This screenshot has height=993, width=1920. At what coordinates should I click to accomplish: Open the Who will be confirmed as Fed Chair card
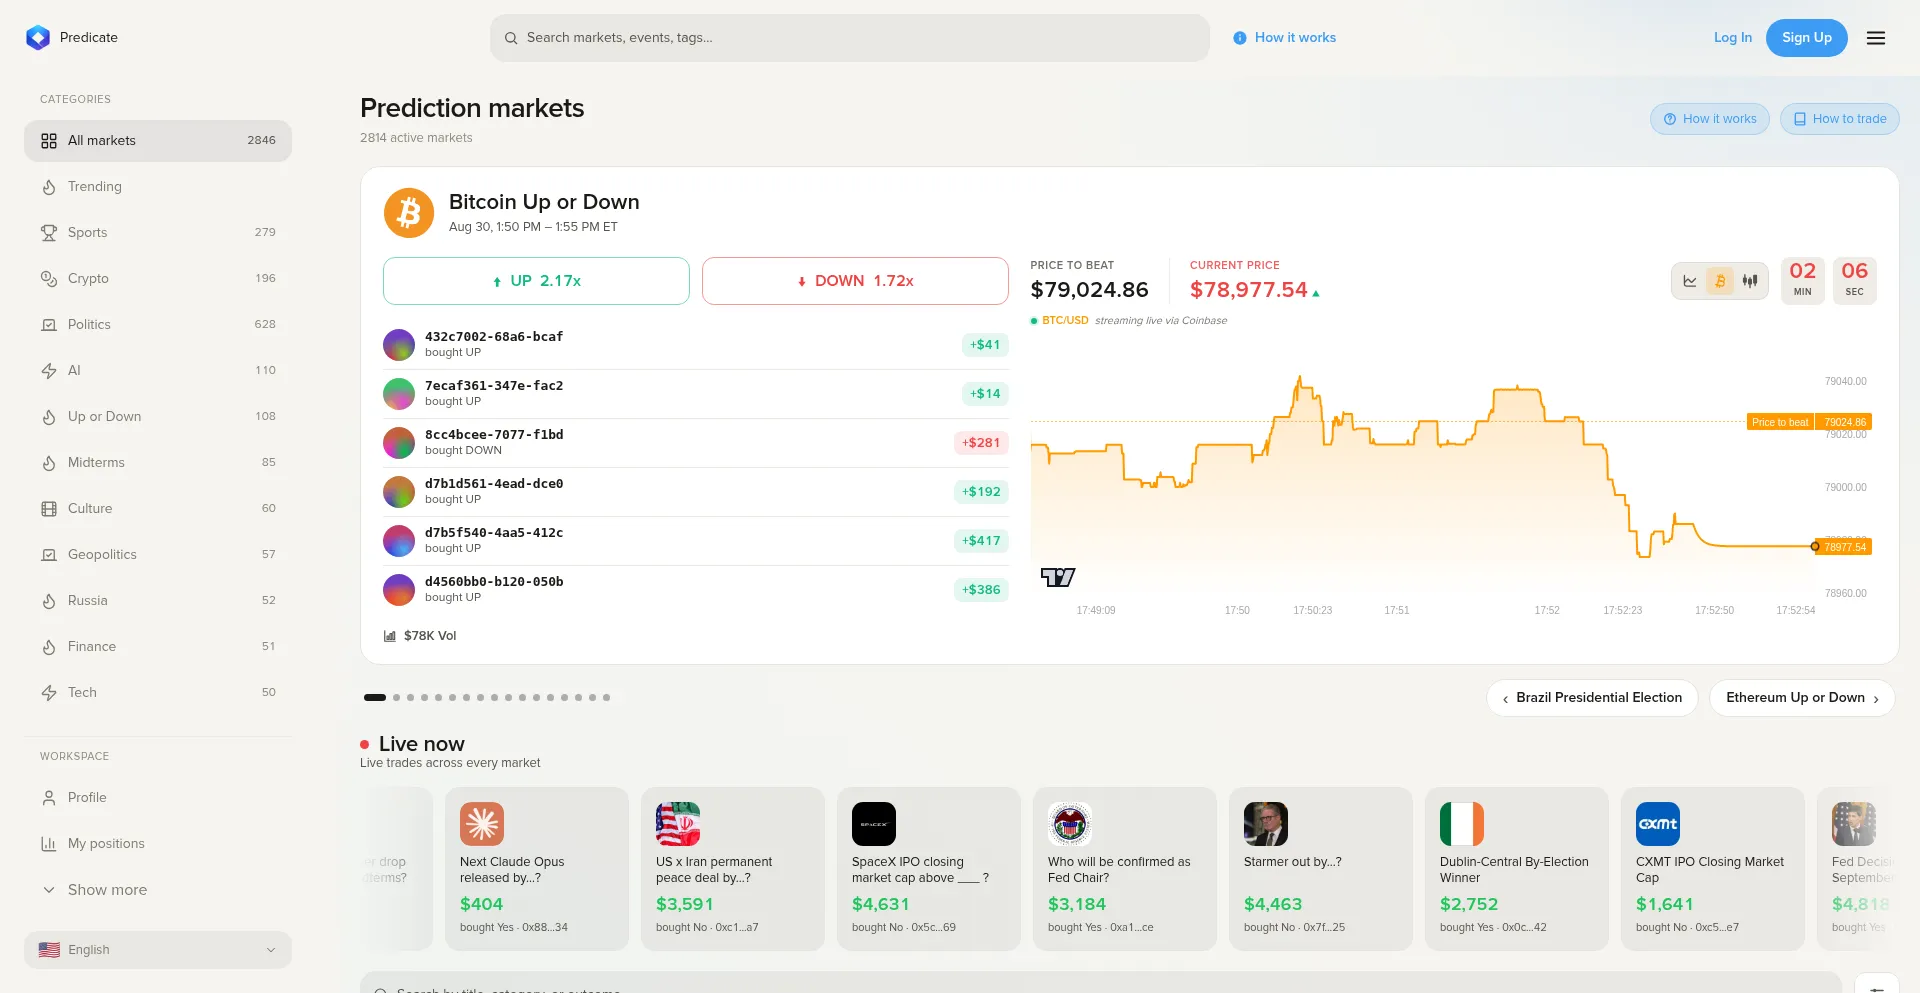click(1125, 869)
